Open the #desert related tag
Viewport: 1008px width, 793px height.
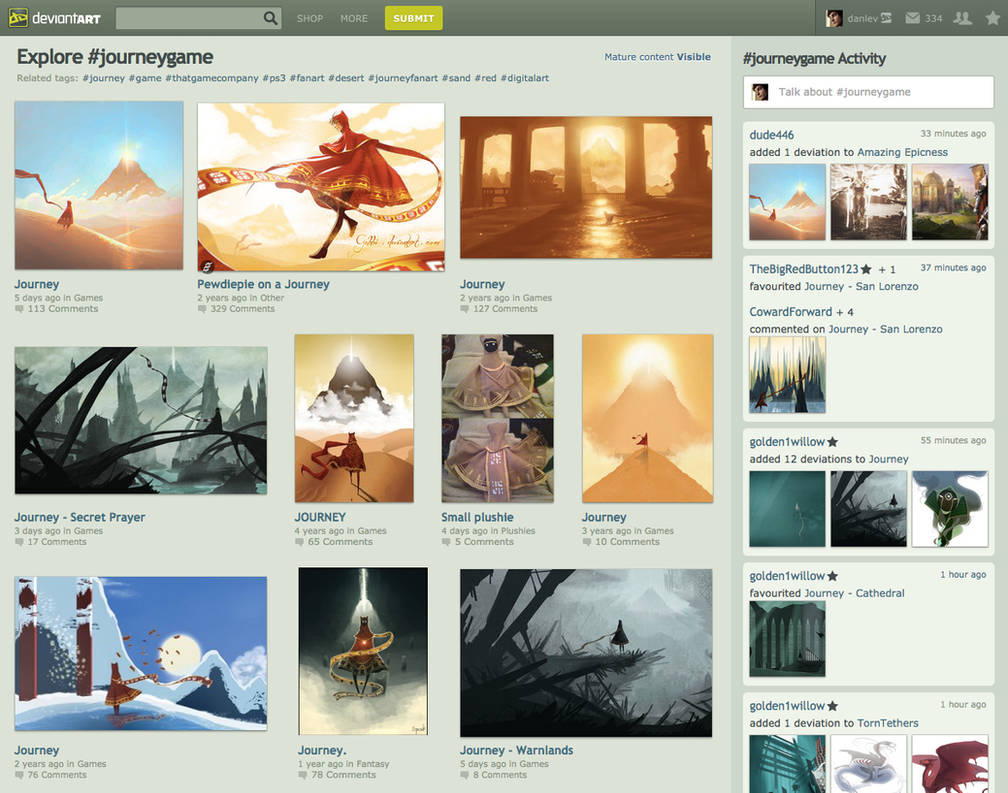point(346,78)
